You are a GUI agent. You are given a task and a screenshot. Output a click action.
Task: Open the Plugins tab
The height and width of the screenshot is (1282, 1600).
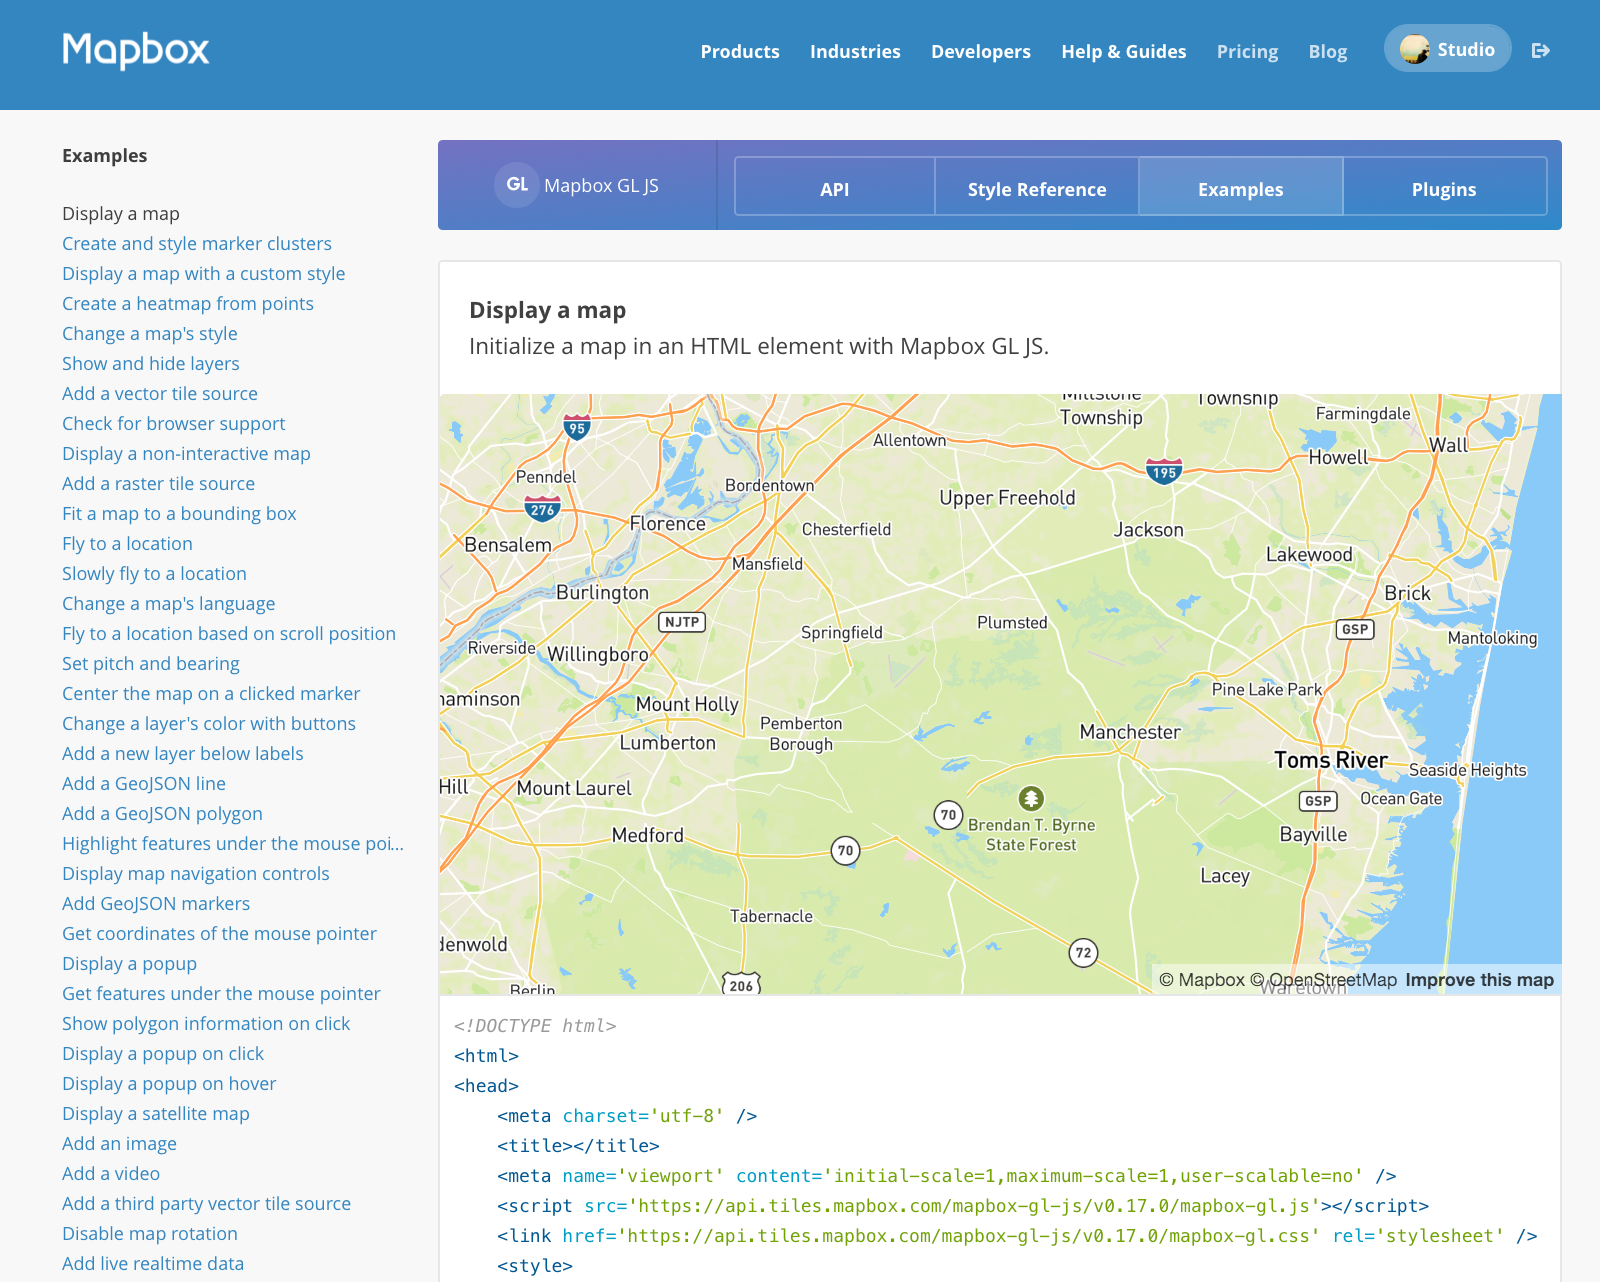[1444, 186]
